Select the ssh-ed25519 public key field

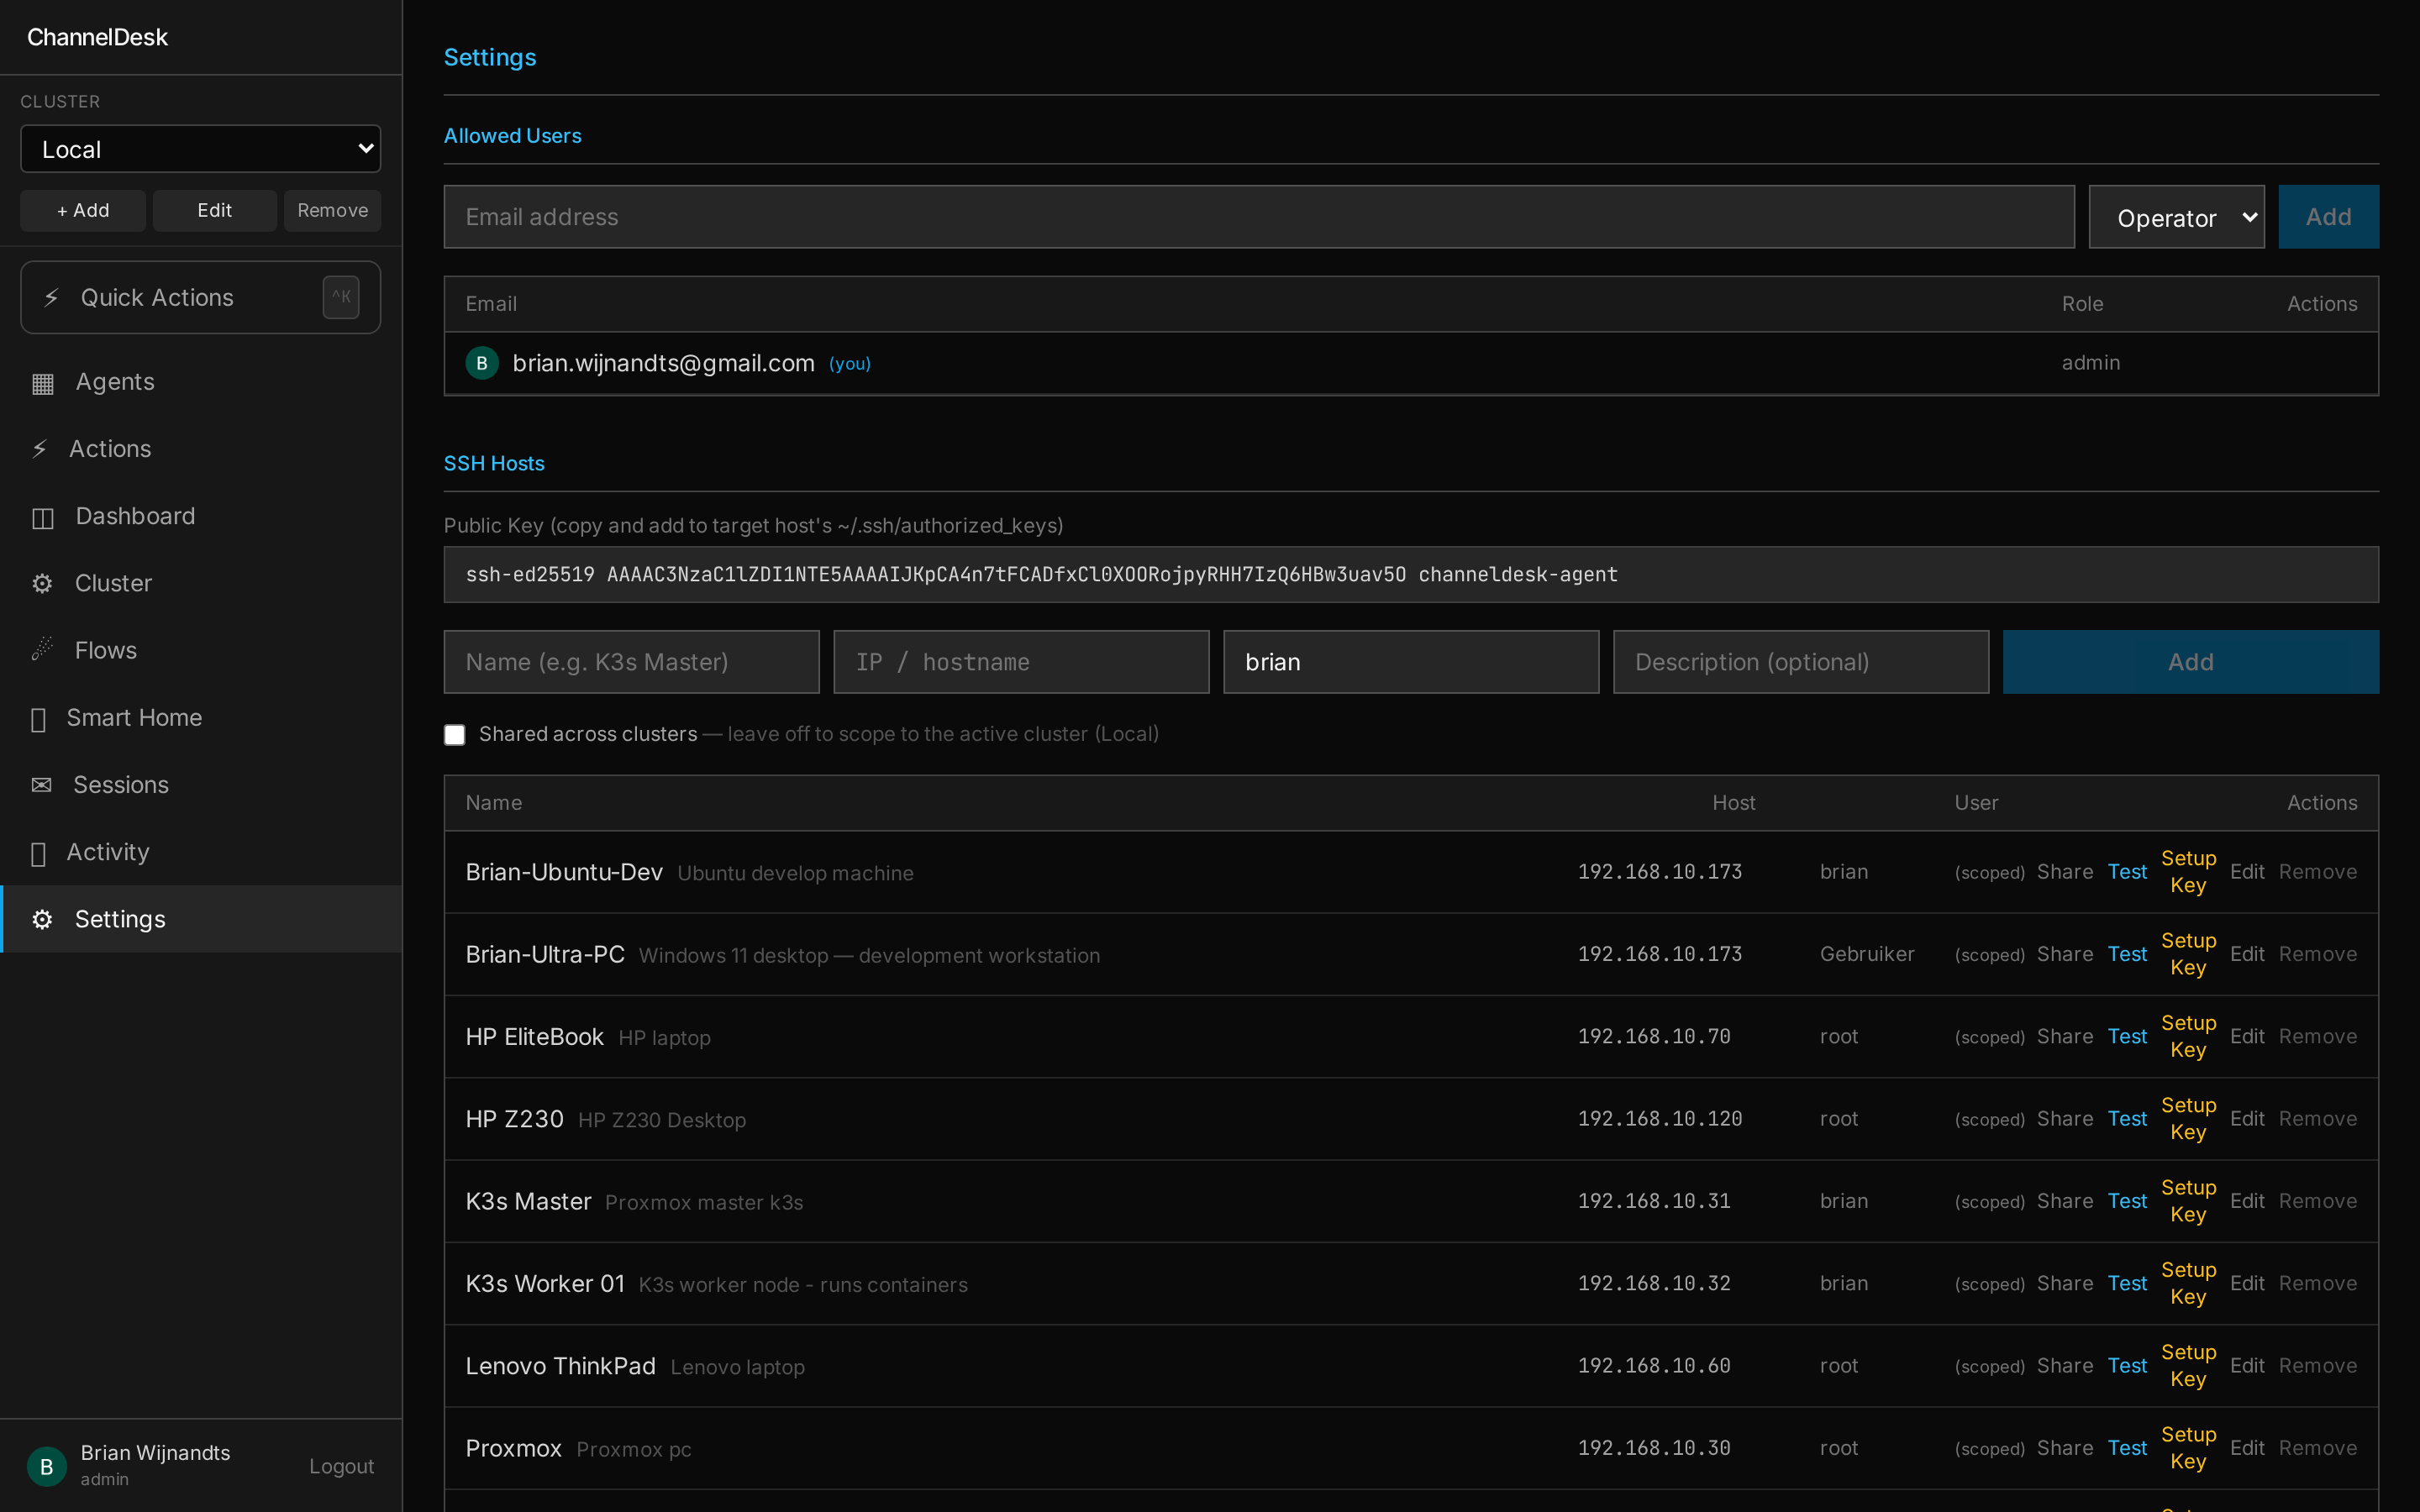1411,575
